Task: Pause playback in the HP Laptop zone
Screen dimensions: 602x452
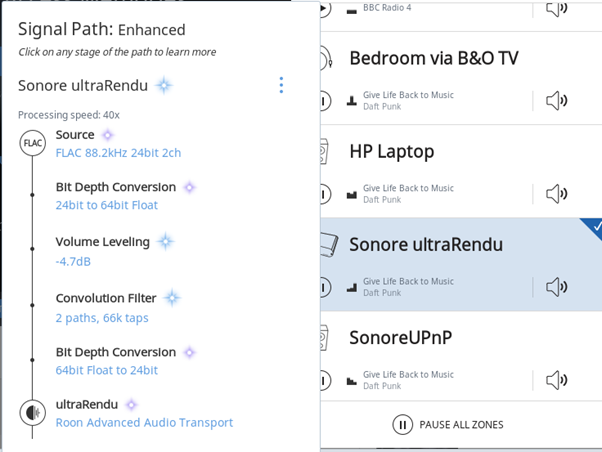Action: (325, 194)
